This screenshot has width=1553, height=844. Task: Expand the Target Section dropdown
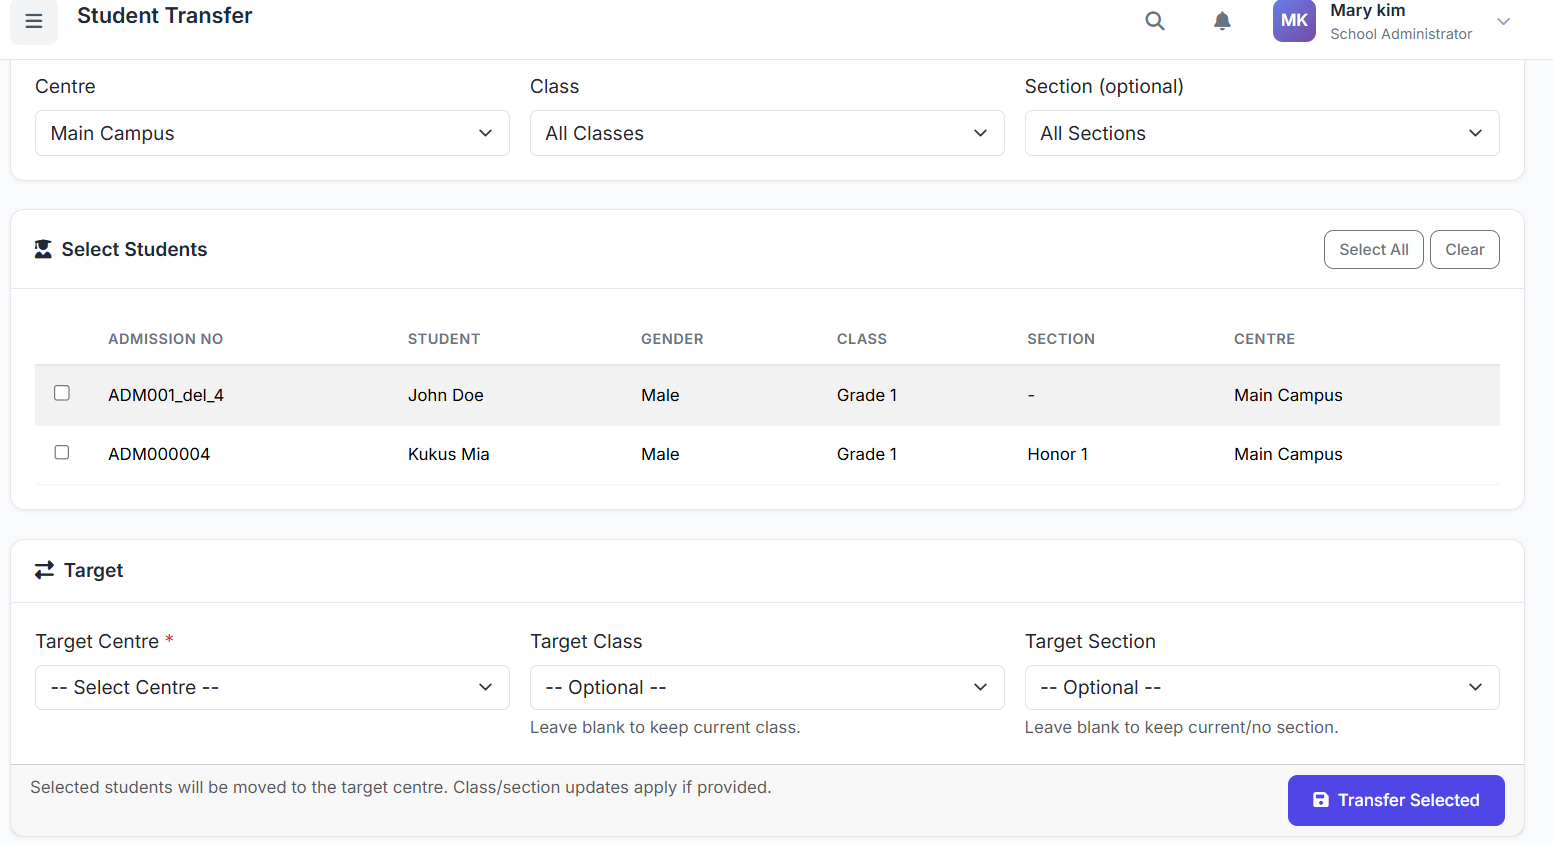[x=1261, y=687]
